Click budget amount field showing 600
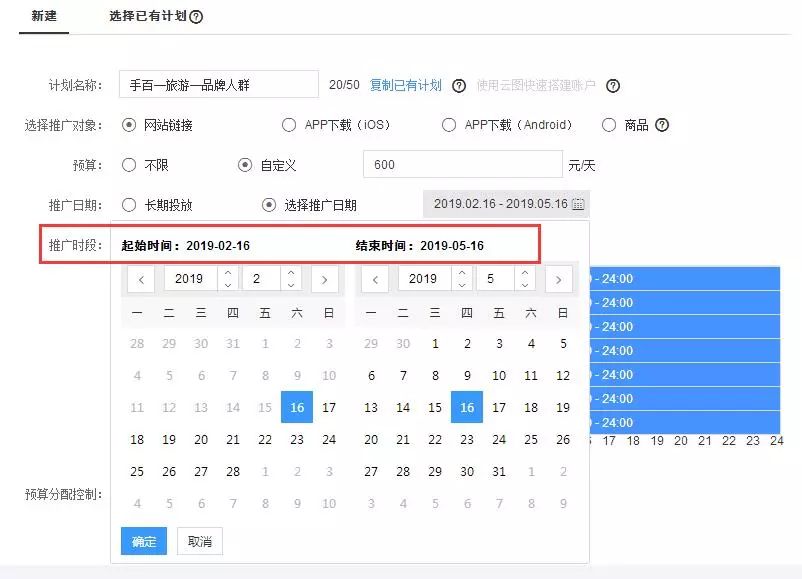 [x=463, y=164]
